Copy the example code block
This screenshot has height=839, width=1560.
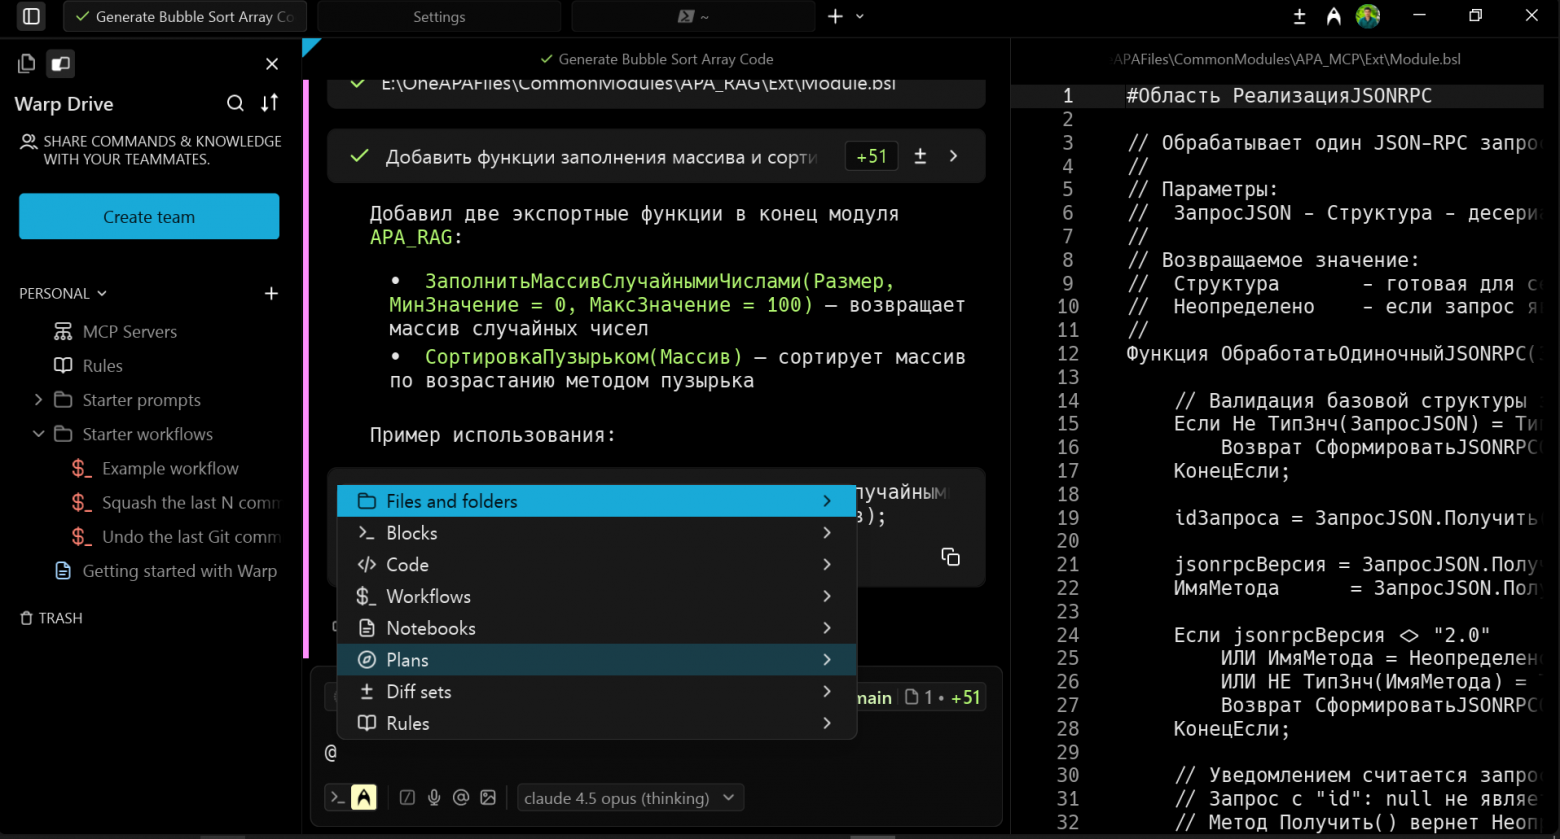click(950, 557)
